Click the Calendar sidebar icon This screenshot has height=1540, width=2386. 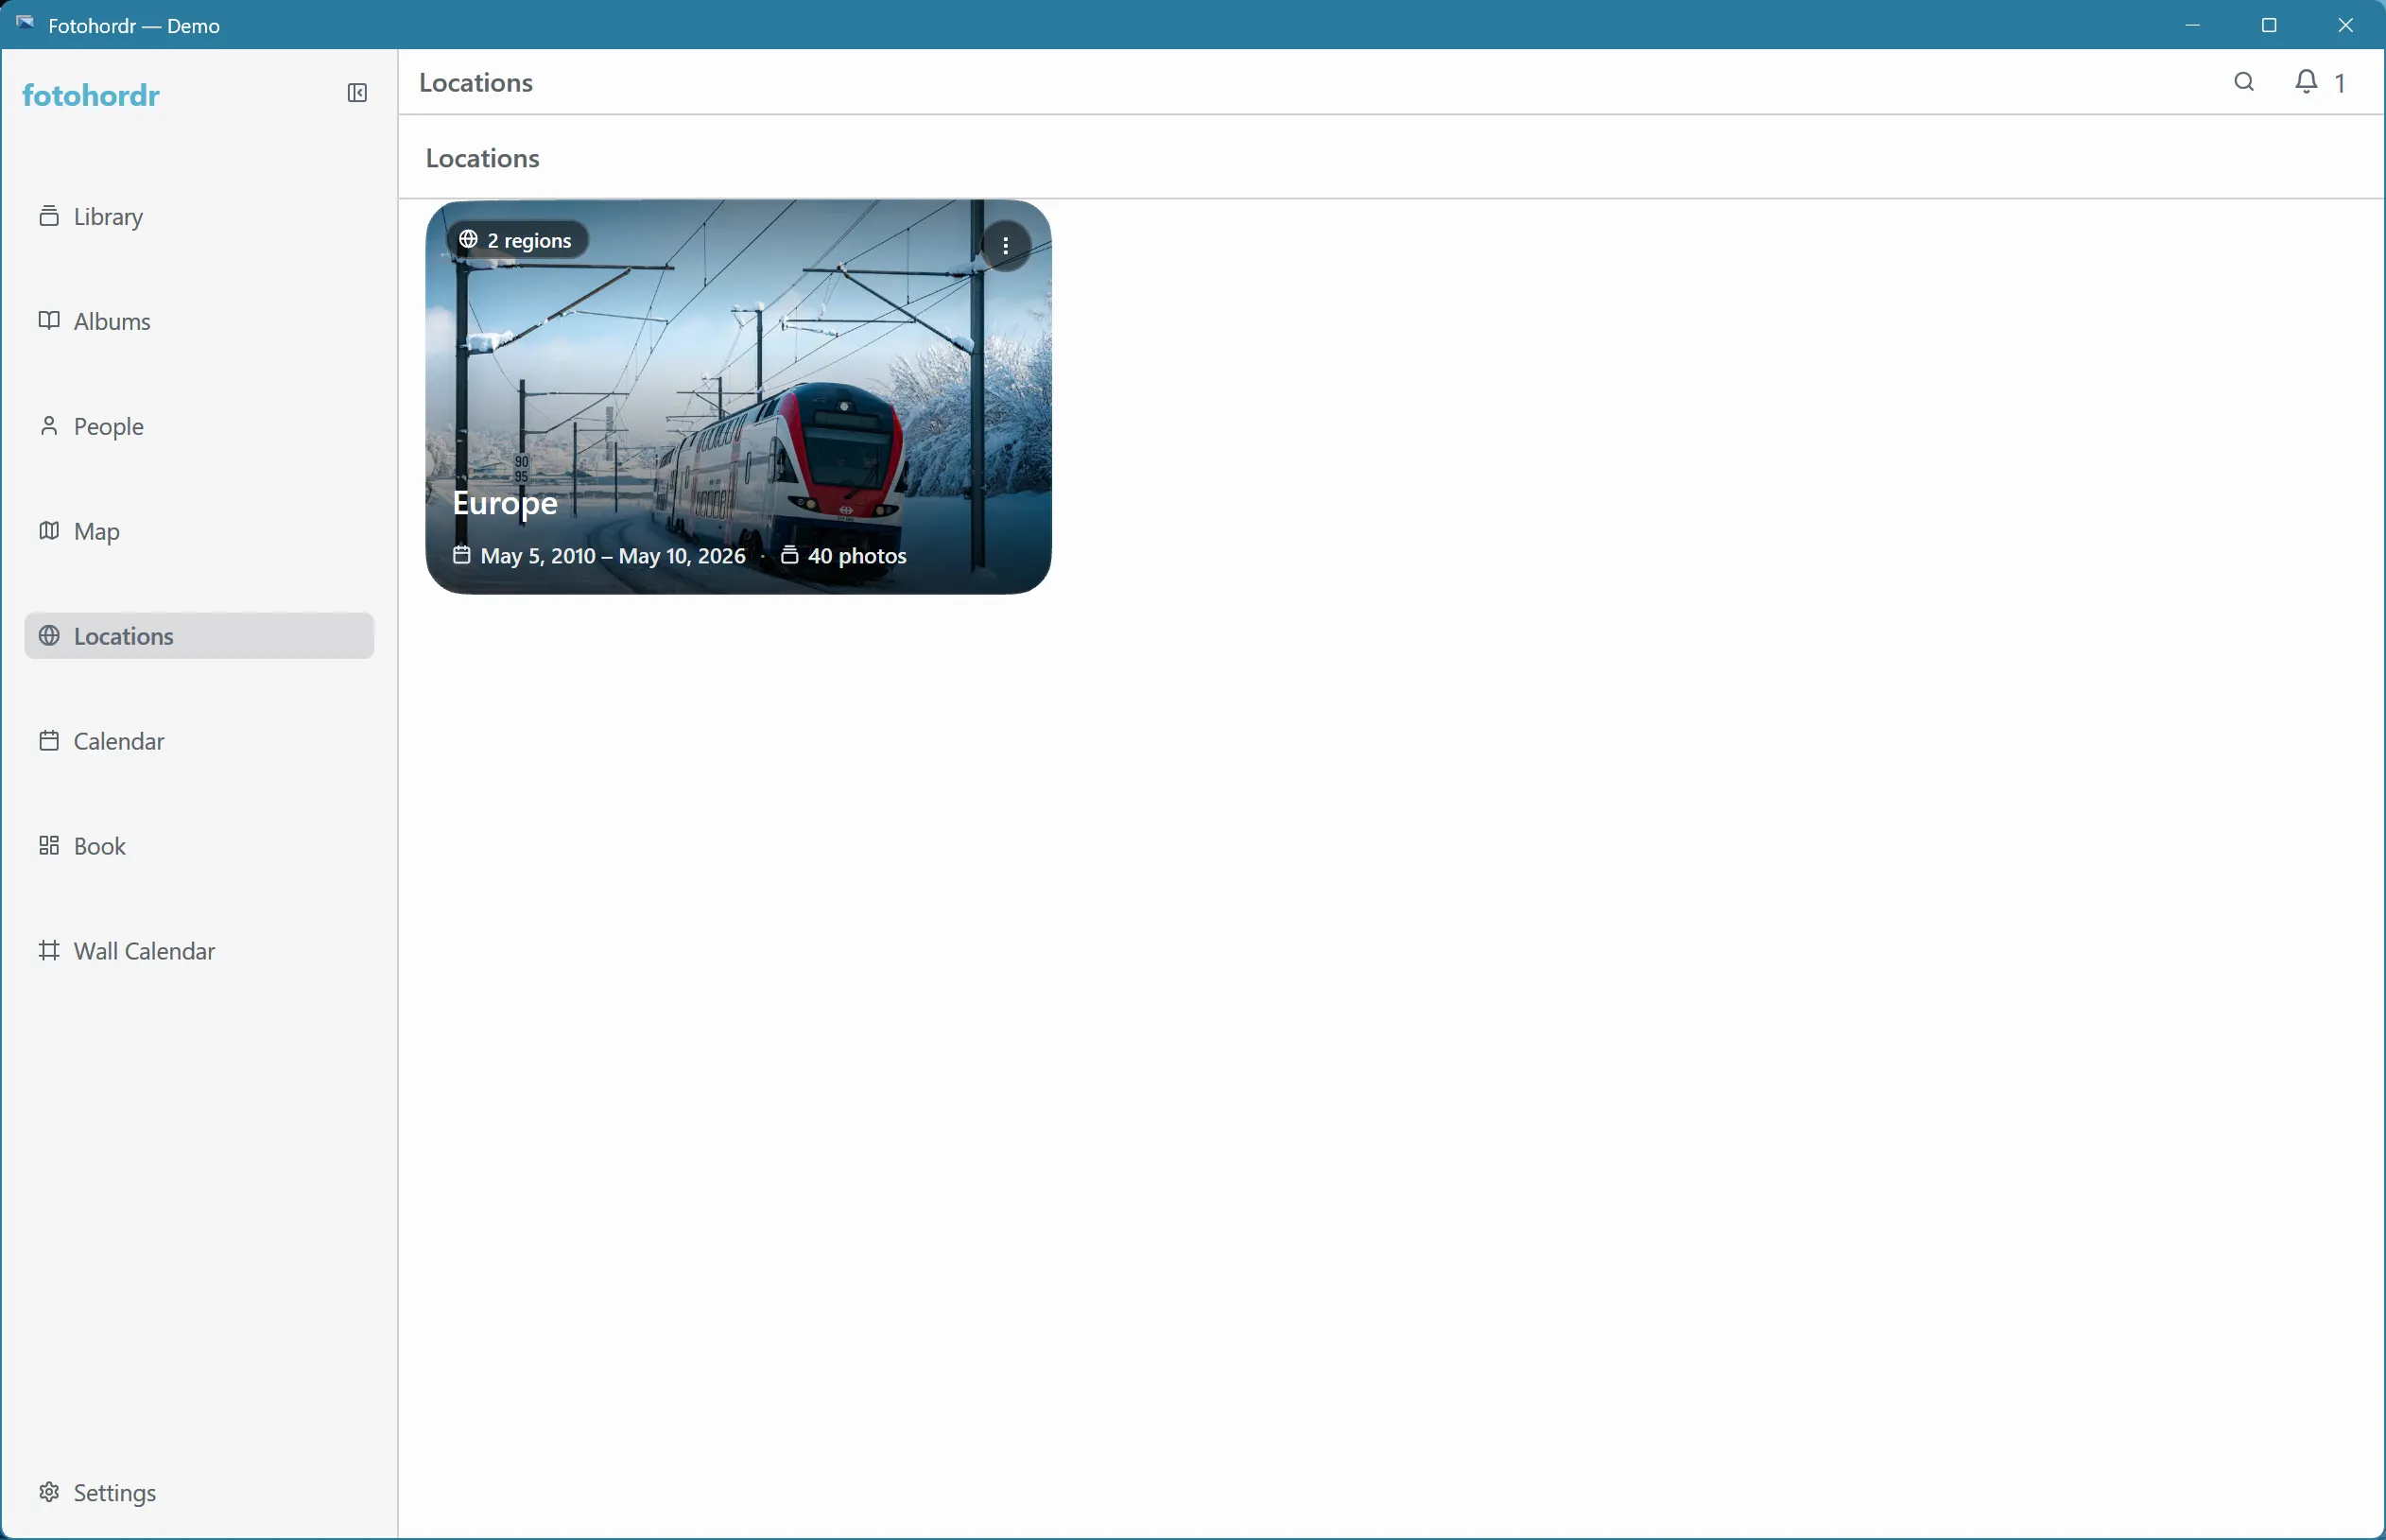pos(49,741)
